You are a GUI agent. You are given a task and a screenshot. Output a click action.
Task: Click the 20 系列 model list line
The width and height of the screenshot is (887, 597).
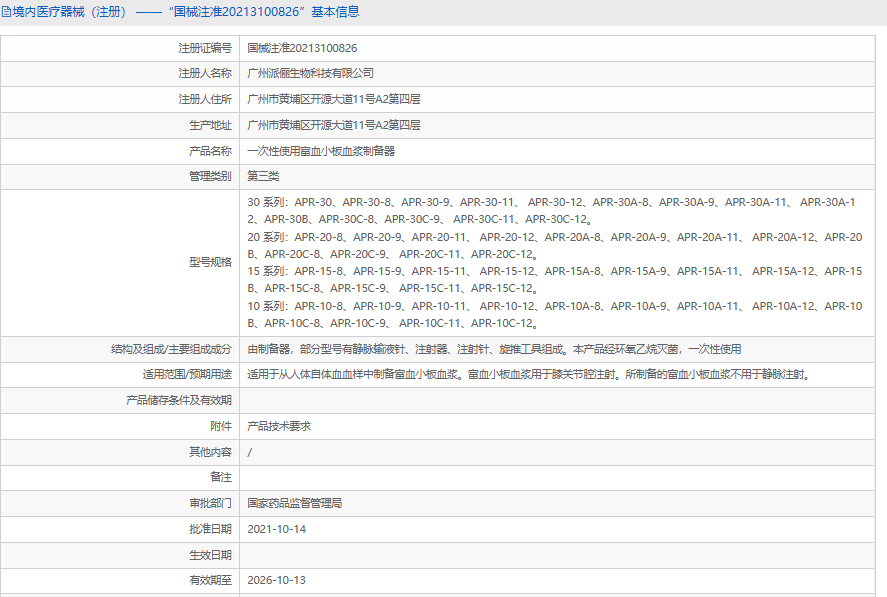coord(555,246)
